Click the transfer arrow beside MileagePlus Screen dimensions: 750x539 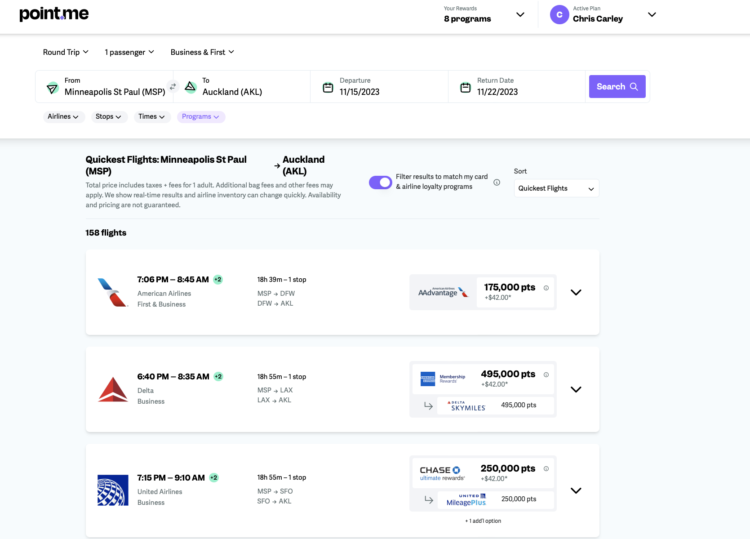(x=429, y=499)
